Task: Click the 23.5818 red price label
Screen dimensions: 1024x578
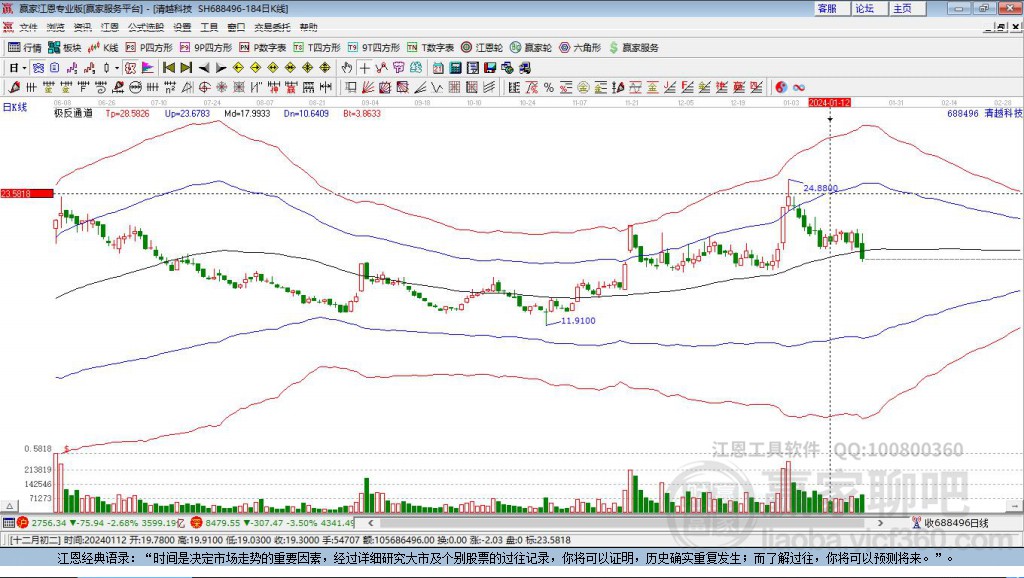Action: (x=27, y=193)
